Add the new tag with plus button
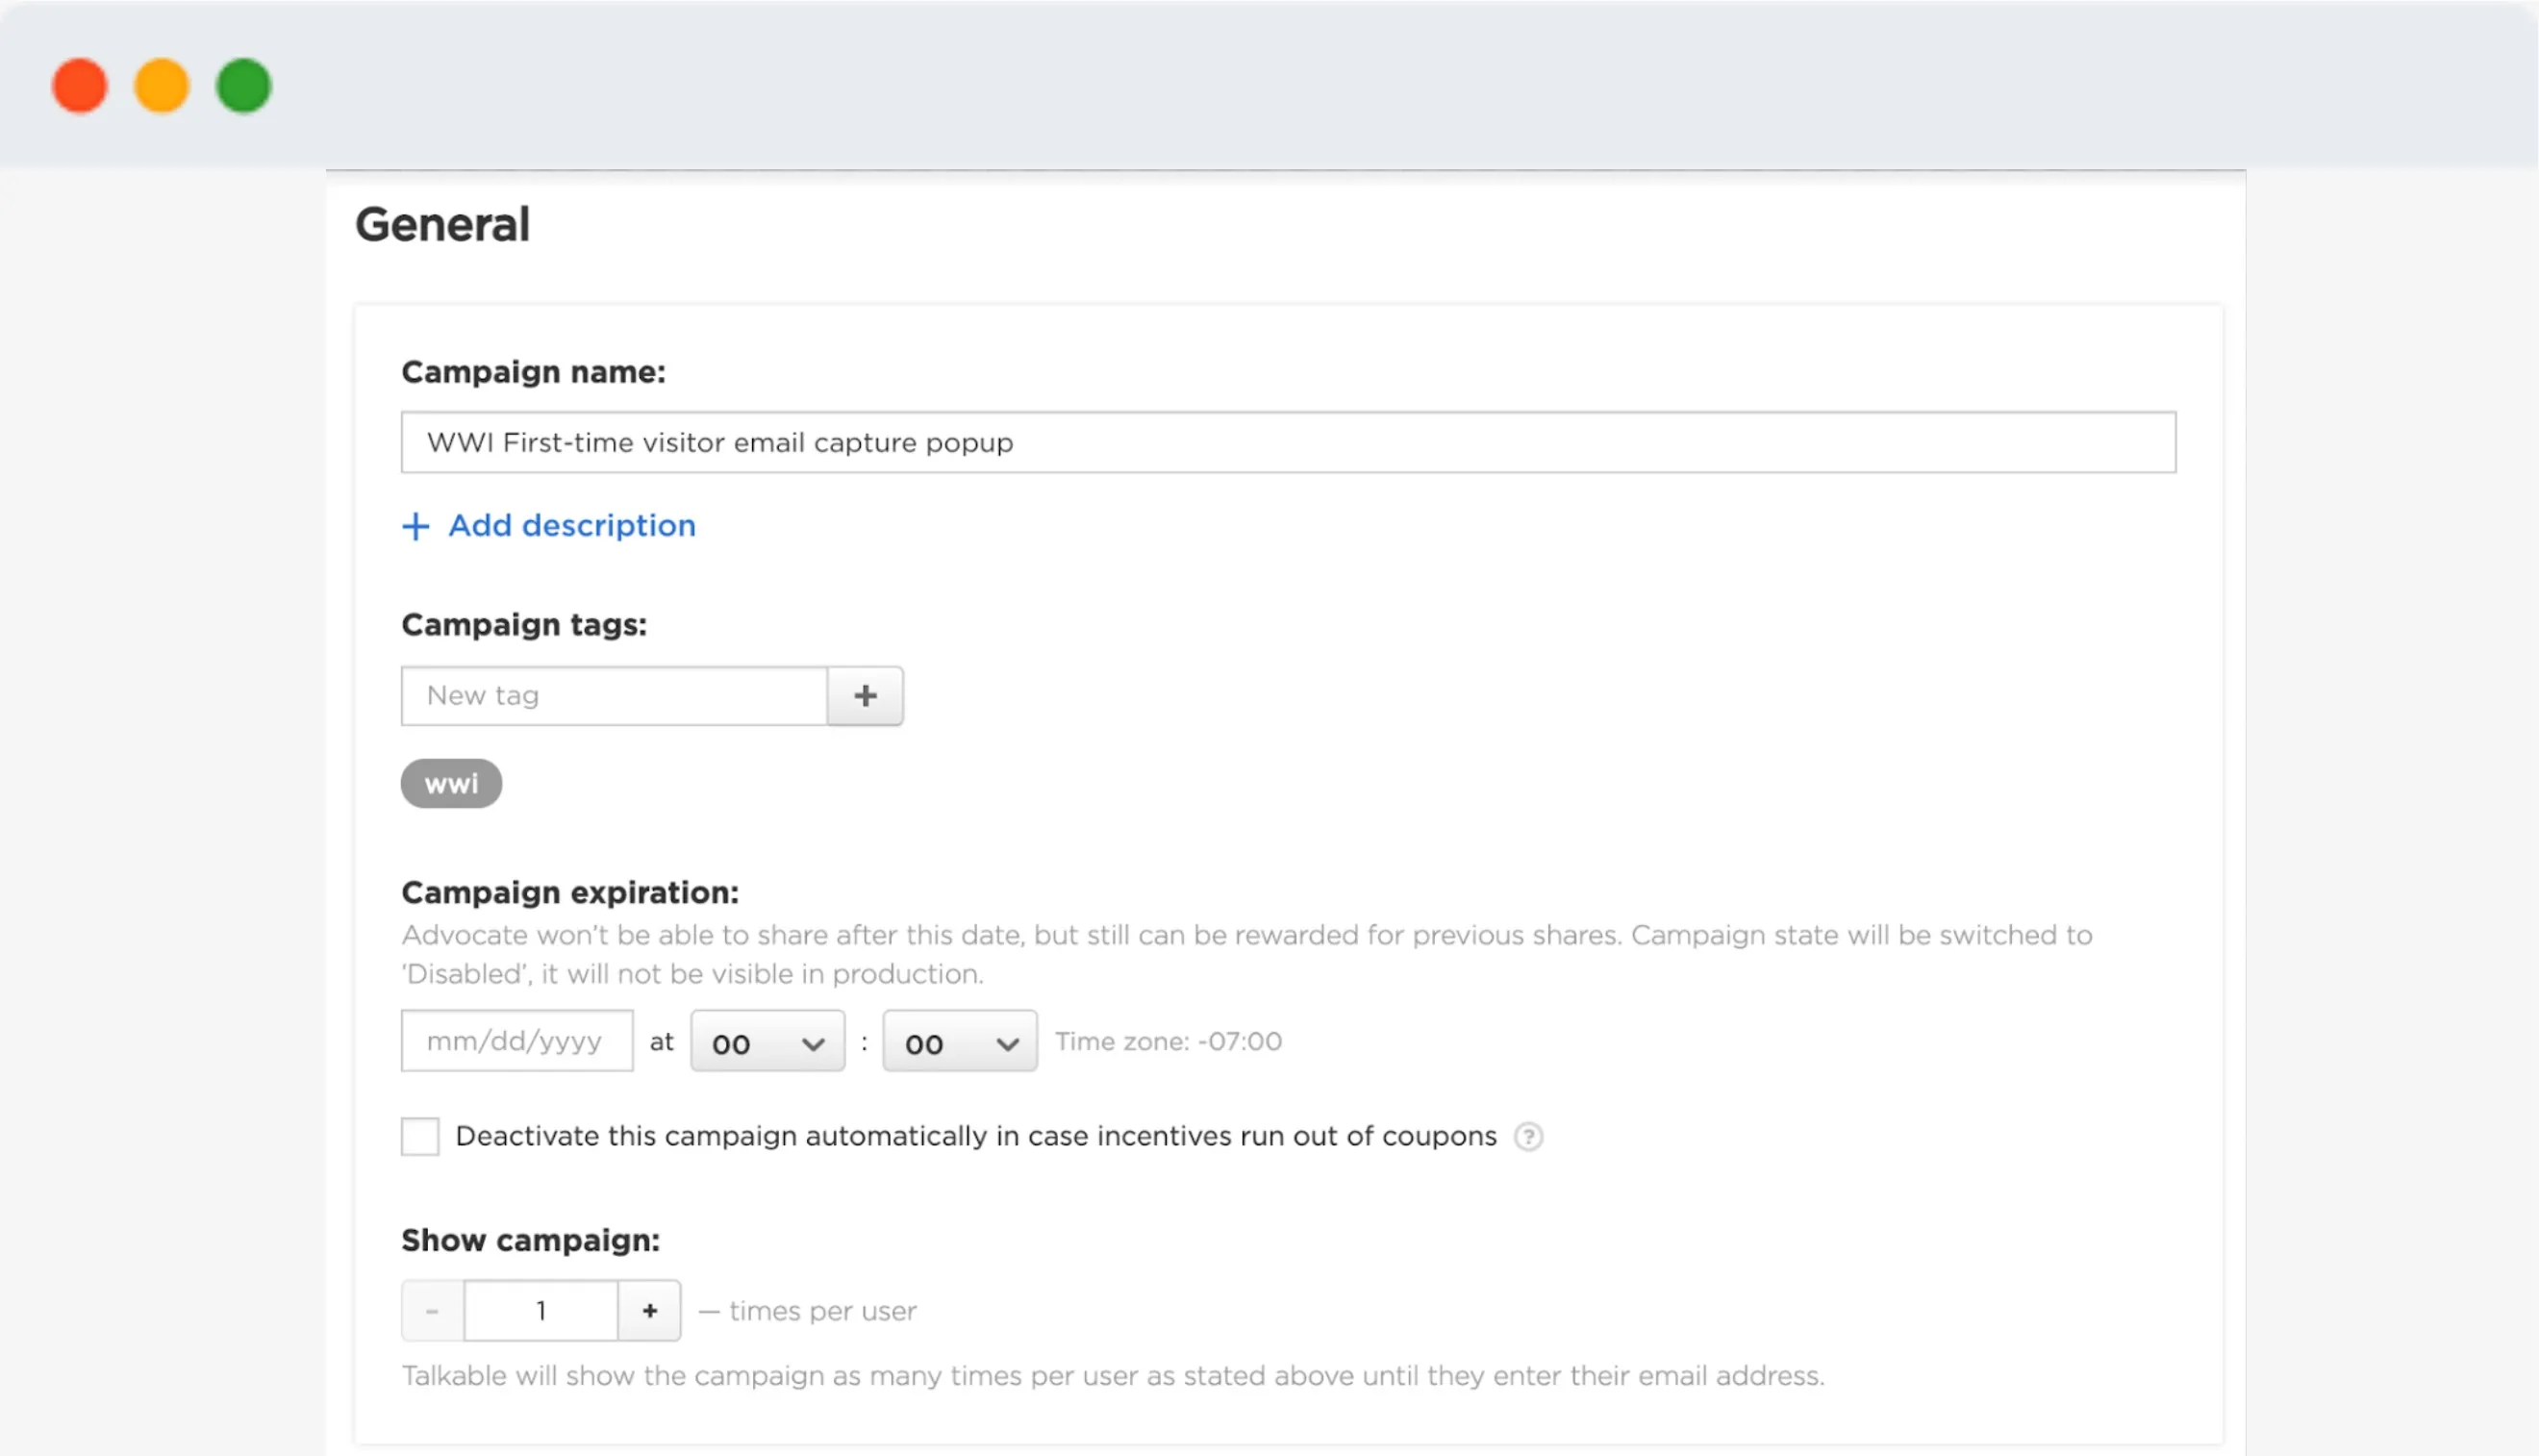This screenshot has height=1456, width=2539. click(x=865, y=695)
